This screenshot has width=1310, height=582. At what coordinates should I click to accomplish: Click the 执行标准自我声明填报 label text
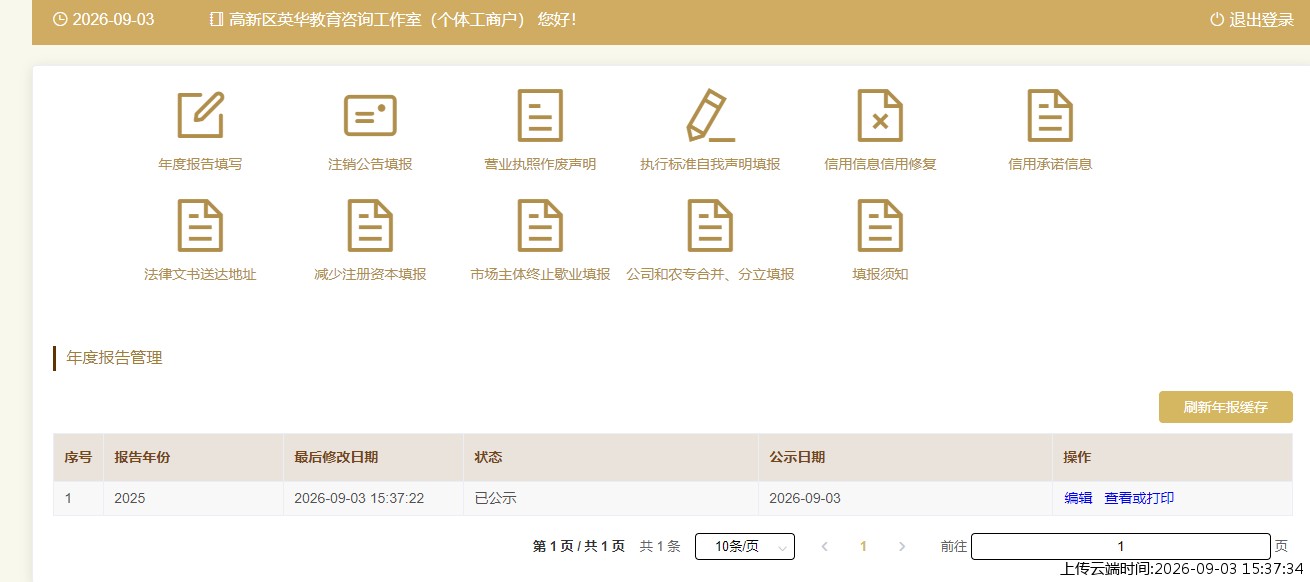click(710, 164)
